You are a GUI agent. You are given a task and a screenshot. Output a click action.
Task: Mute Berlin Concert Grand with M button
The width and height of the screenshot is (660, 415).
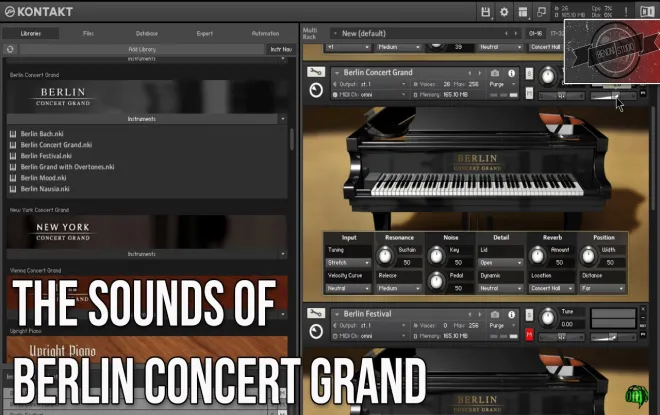(x=529, y=93)
